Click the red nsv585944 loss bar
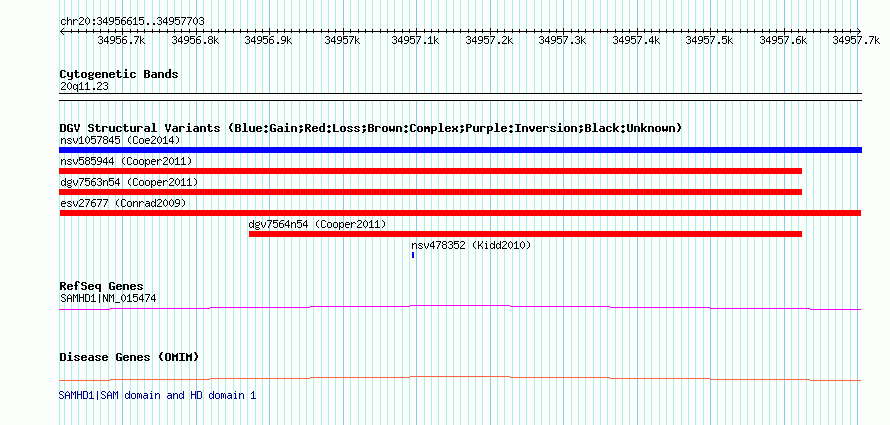The width and height of the screenshot is (890, 425). (x=430, y=171)
